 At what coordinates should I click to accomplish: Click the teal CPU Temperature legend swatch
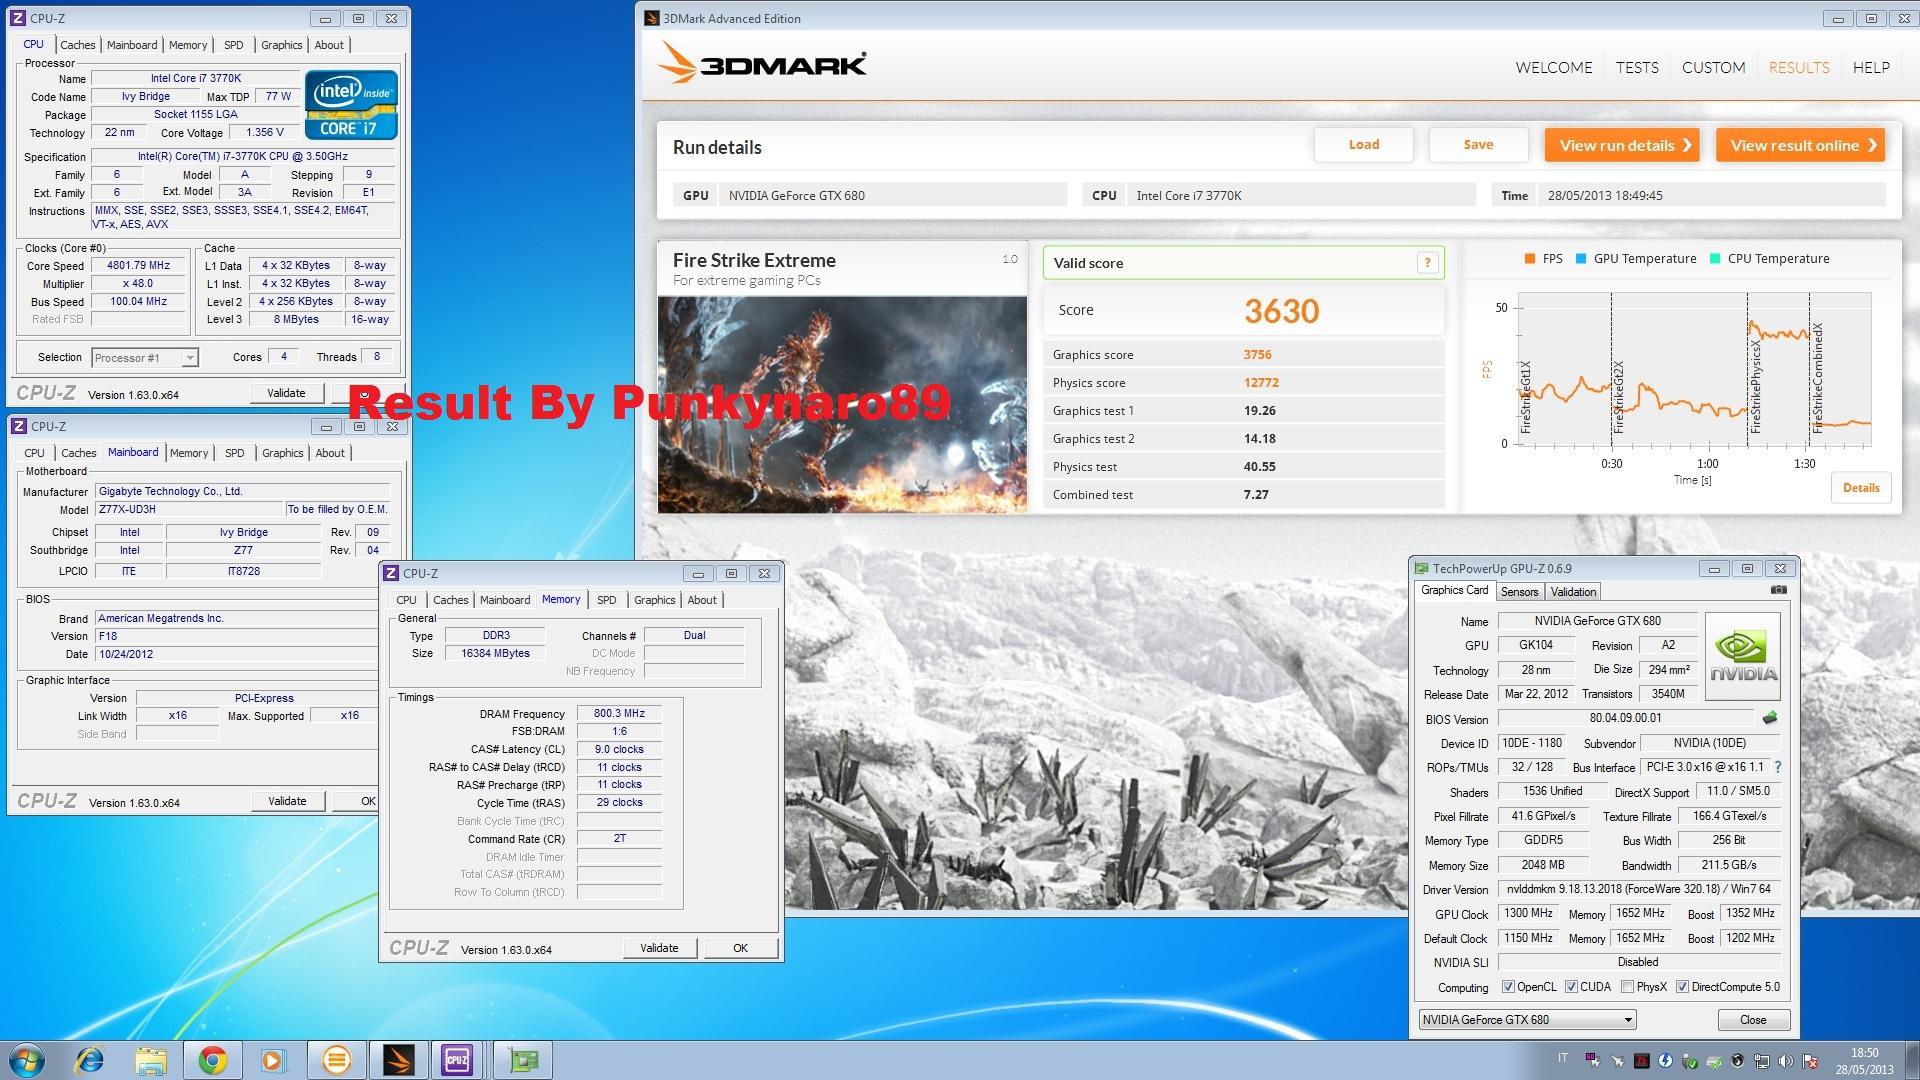[1715, 258]
